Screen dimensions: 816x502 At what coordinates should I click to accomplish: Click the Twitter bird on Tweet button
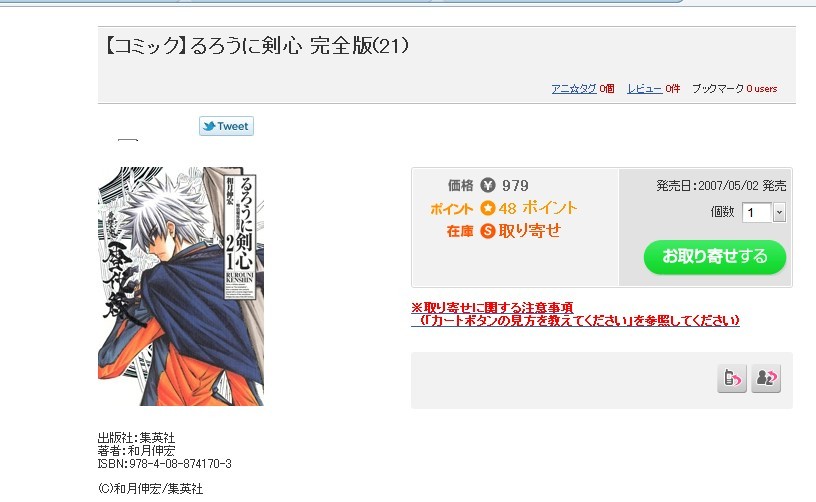(x=209, y=126)
